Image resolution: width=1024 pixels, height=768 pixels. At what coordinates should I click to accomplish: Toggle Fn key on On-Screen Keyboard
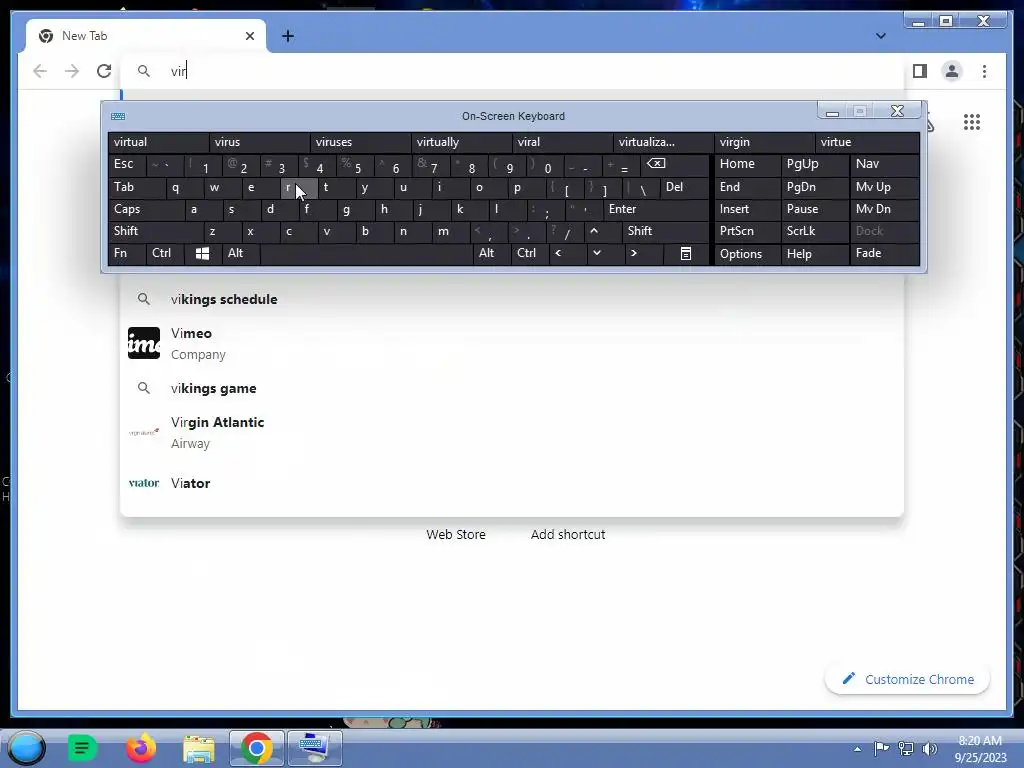click(127, 253)
